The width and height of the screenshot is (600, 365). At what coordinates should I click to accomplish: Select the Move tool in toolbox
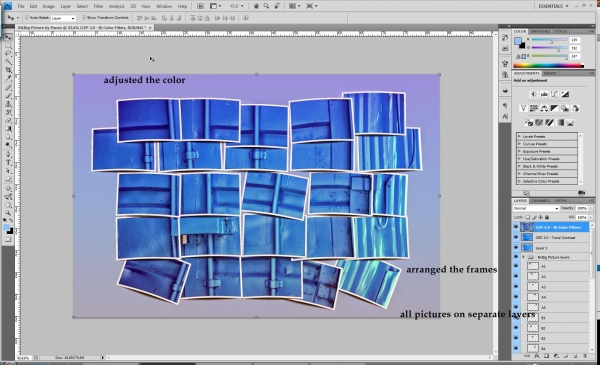pyautogui.click(x=8, y=37)
